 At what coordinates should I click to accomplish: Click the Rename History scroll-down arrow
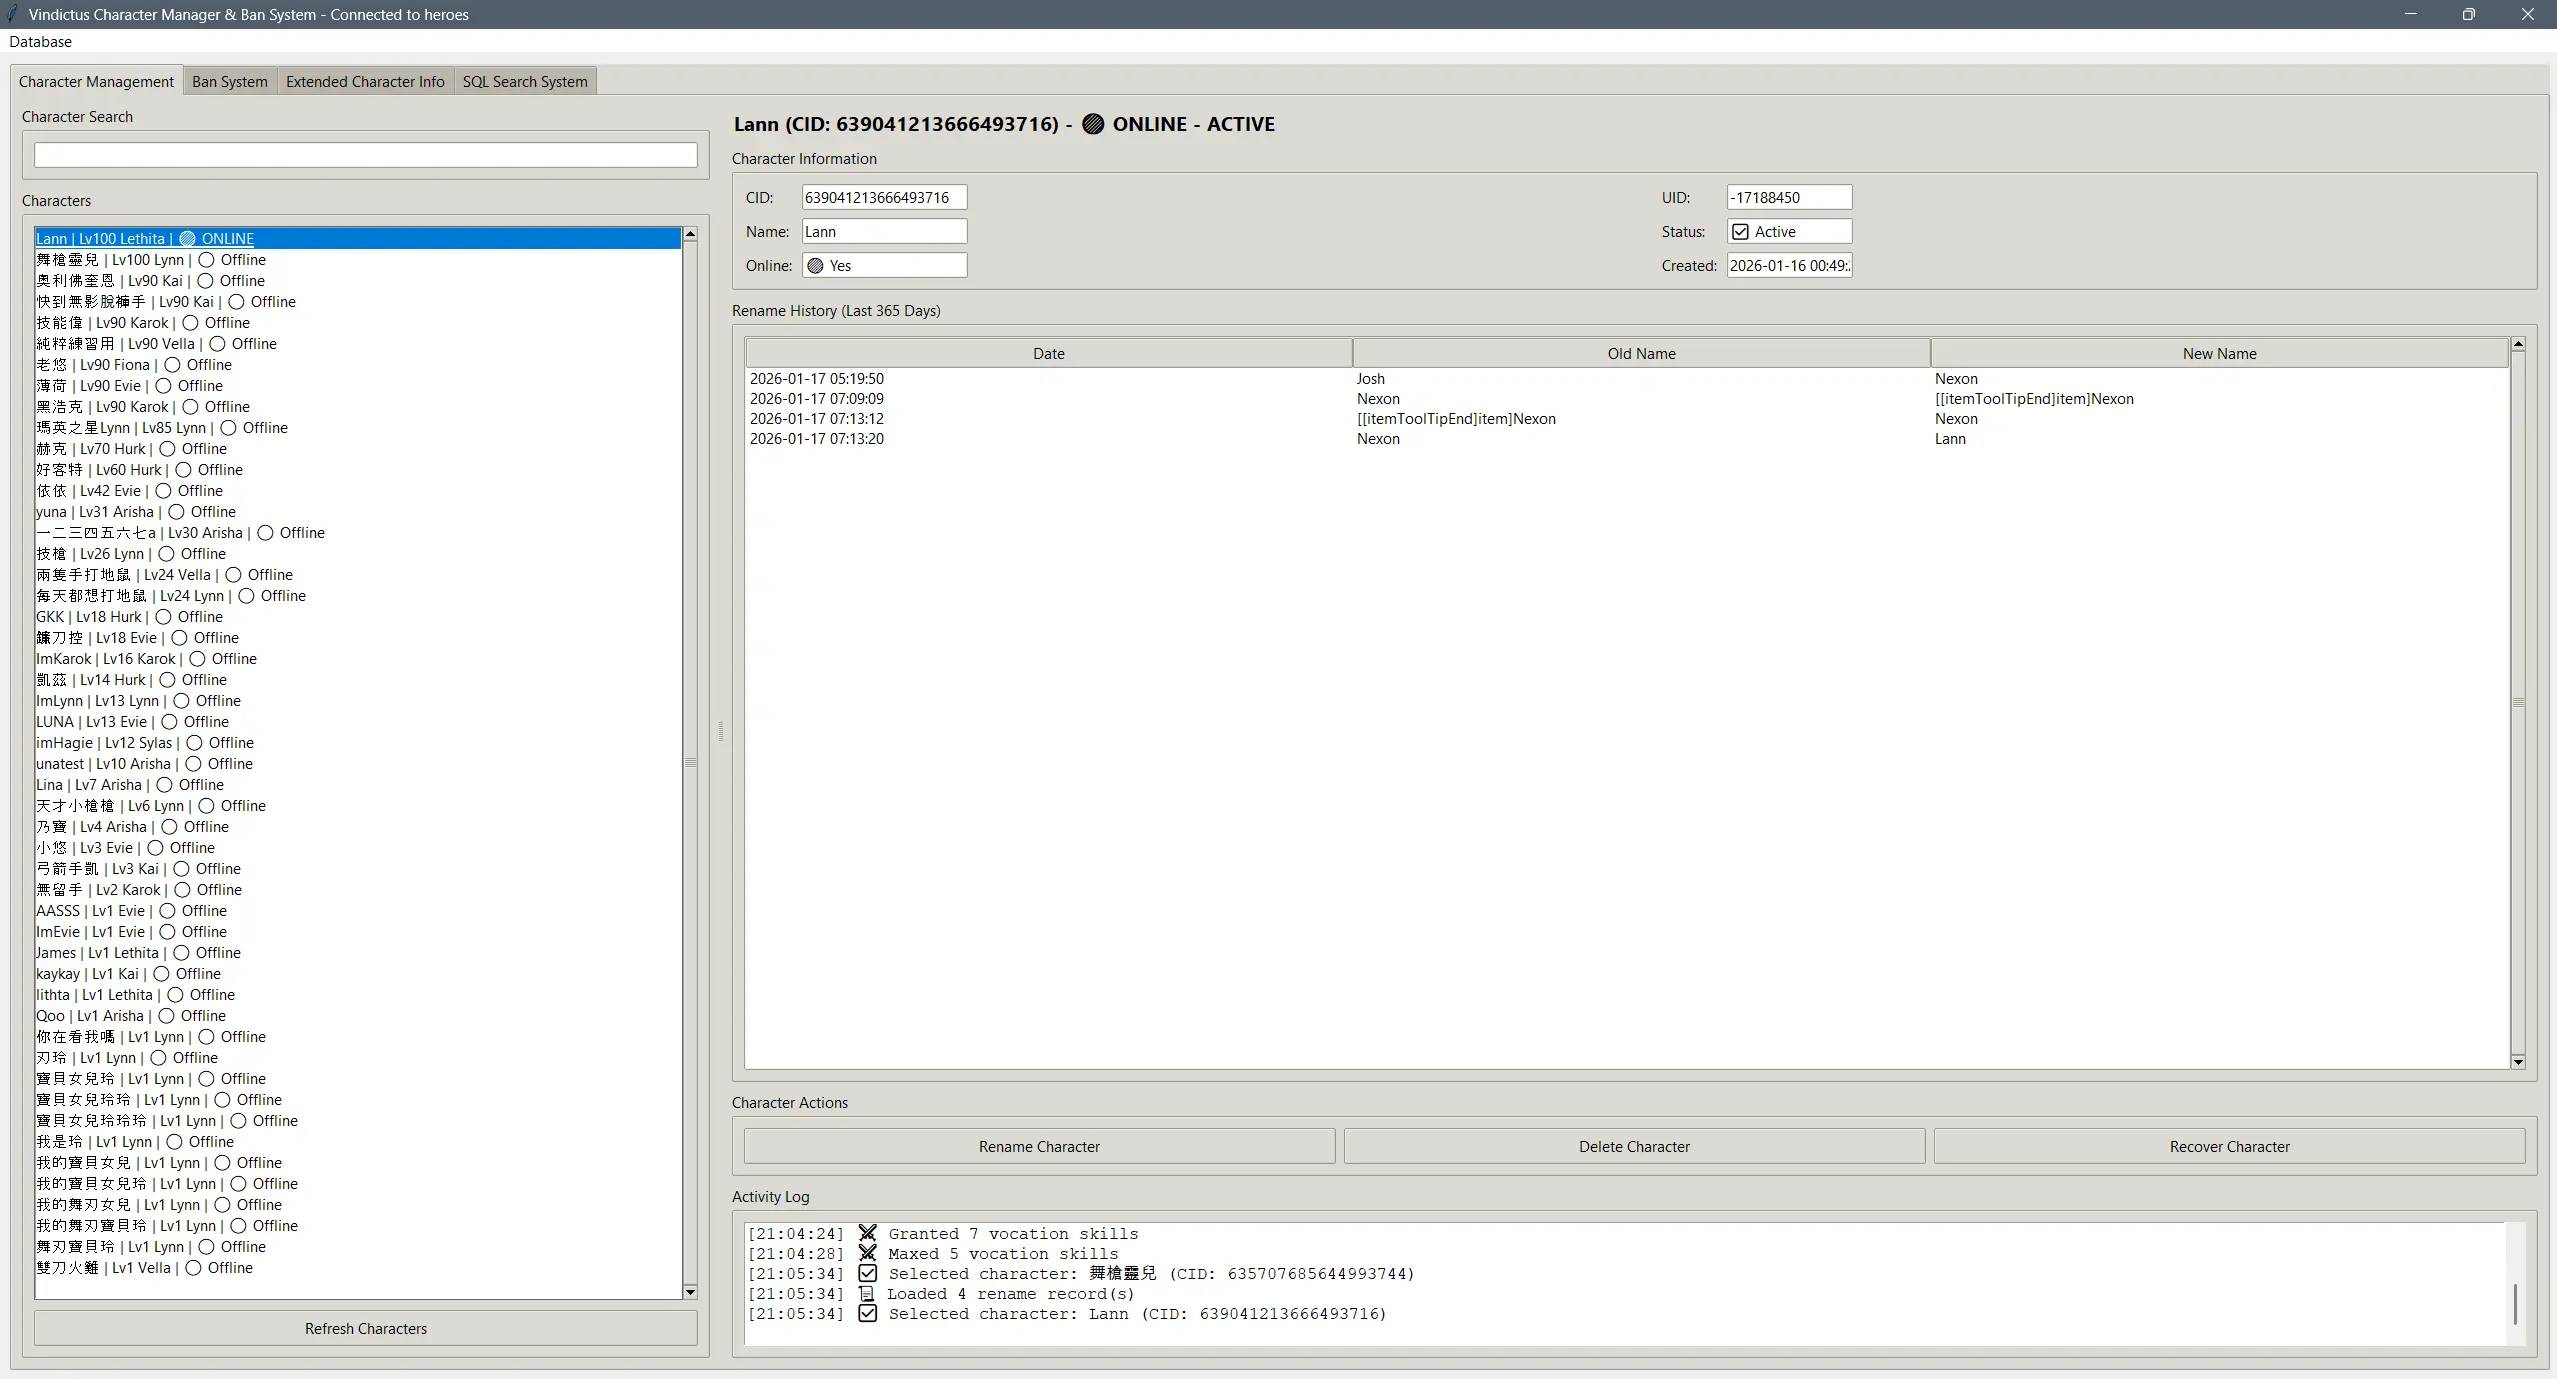[2518, 1062]
